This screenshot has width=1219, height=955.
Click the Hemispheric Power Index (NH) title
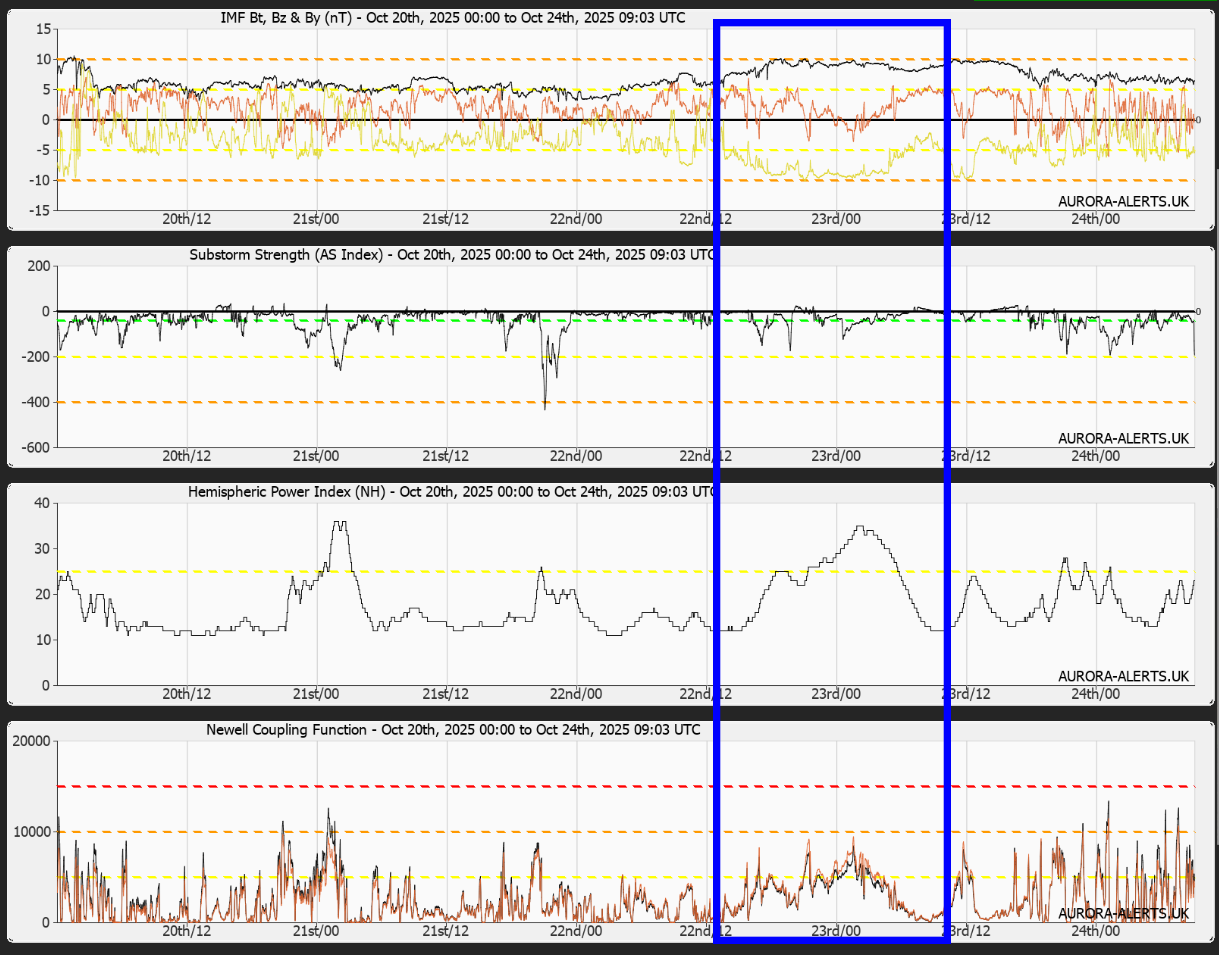(452, 492)
